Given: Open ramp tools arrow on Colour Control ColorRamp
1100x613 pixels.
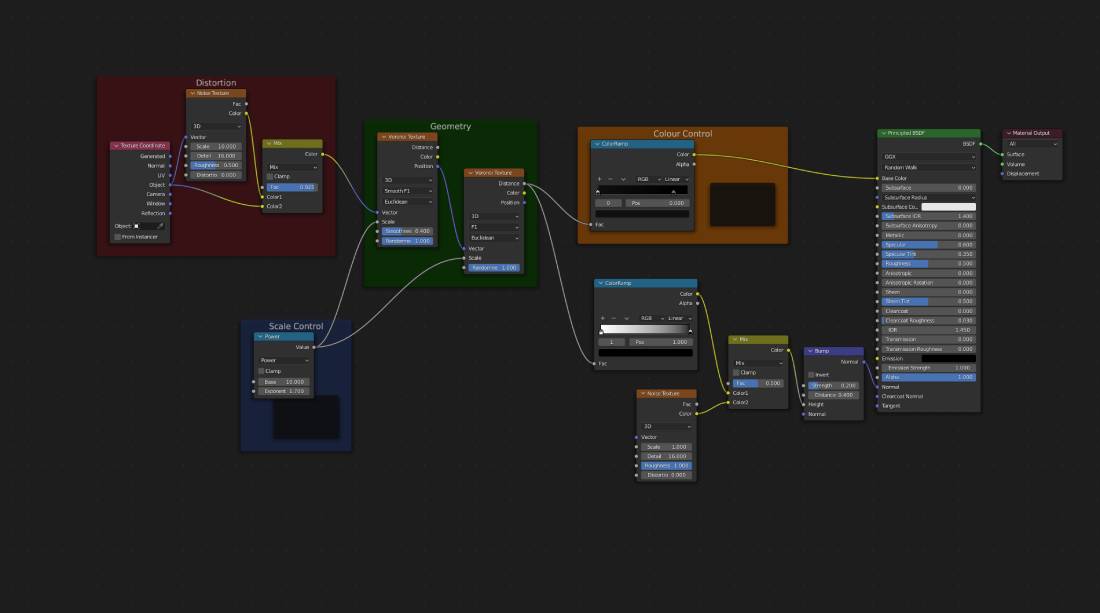Looking at the screenshot, I should click(x=623, y=179).
